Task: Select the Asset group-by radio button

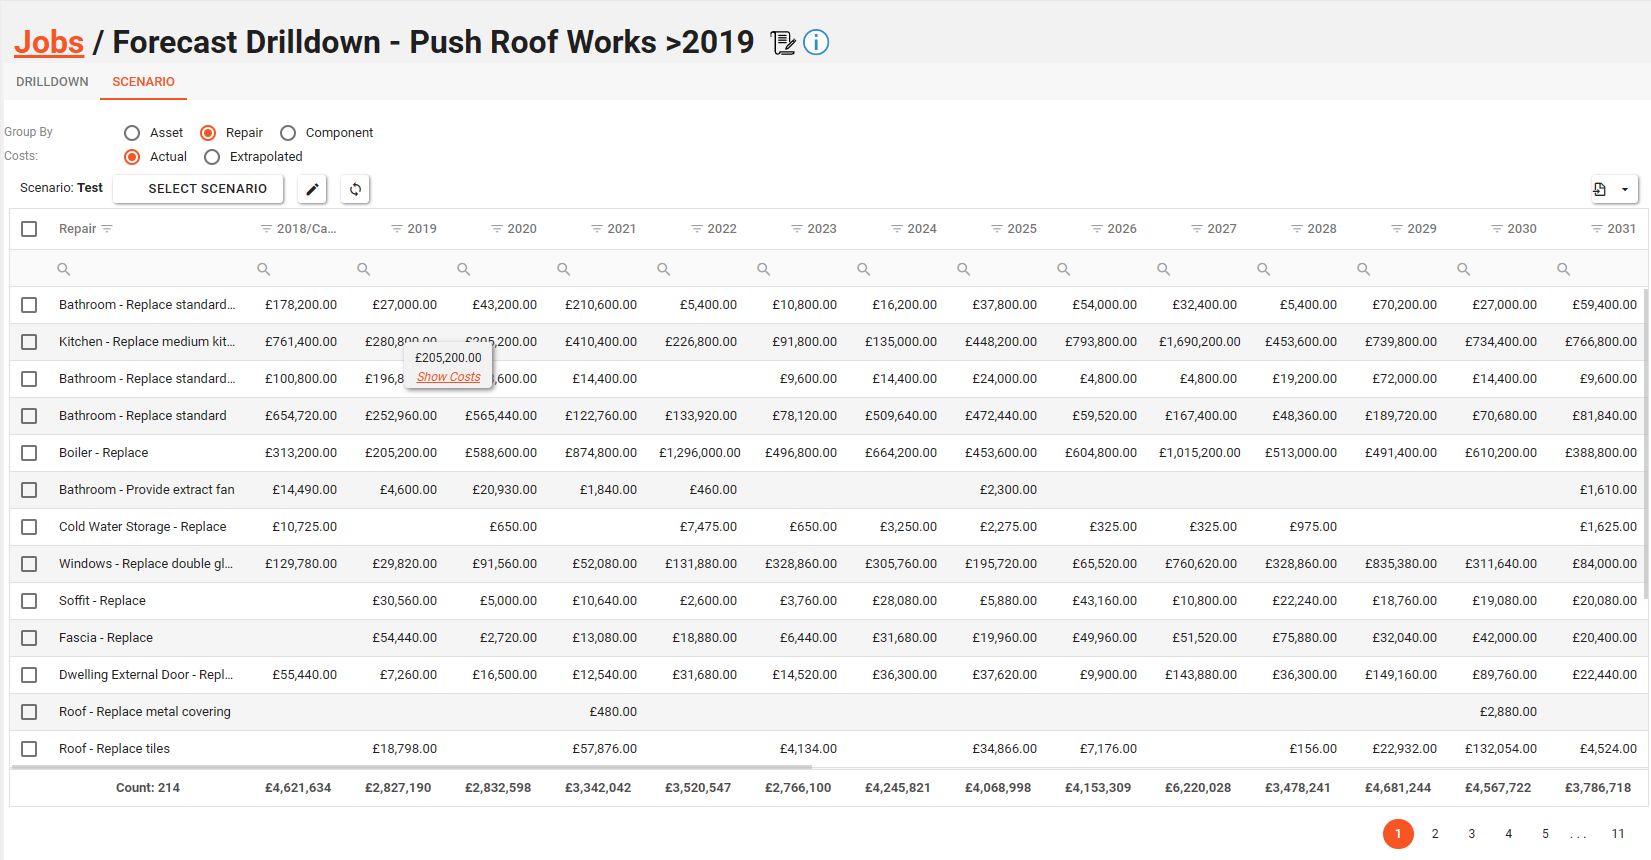Action: pos(132,133)
